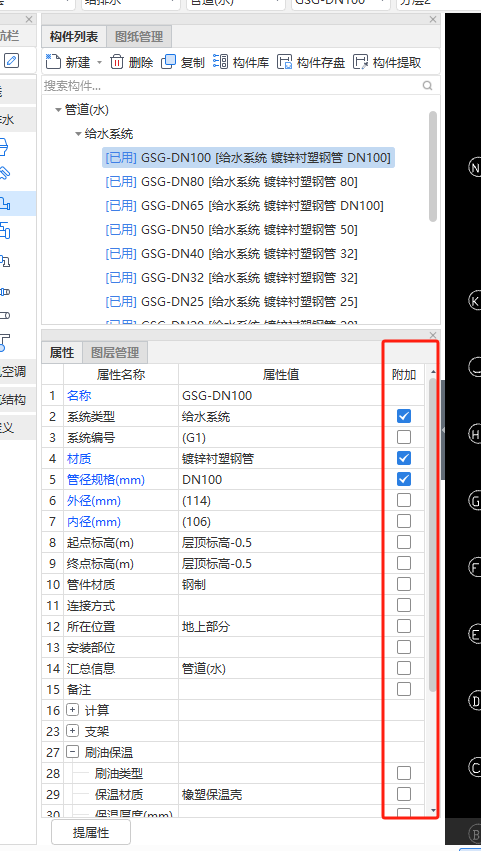Close the 属性 panel with its X
Image resolution: width=481 pixels, height=851 pixels.
[433, 335]
